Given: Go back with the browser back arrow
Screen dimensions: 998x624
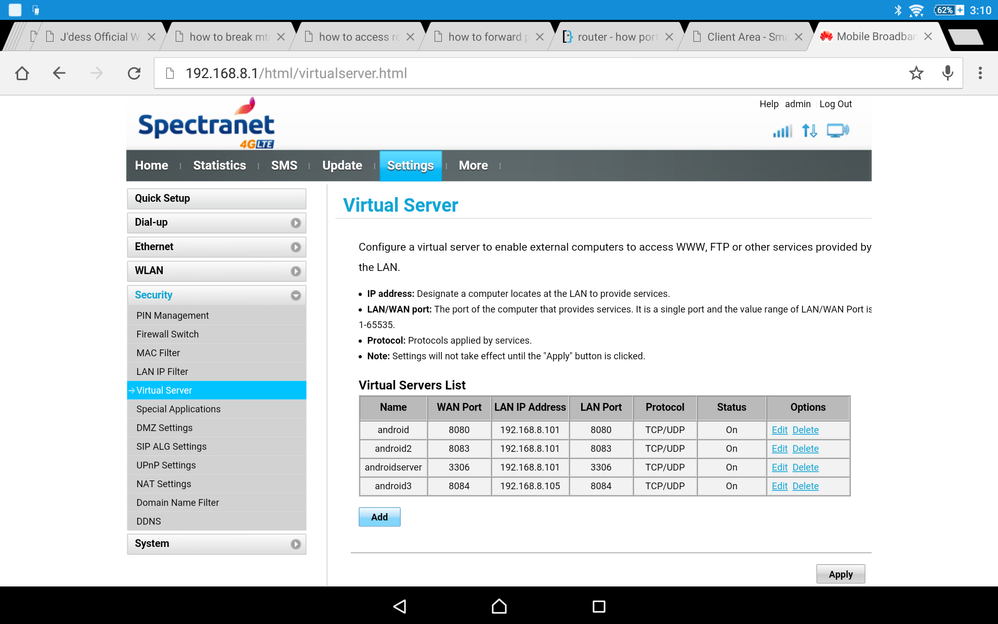Looking at the screenshot, I should pyautogui.click(x=59, y=73).
